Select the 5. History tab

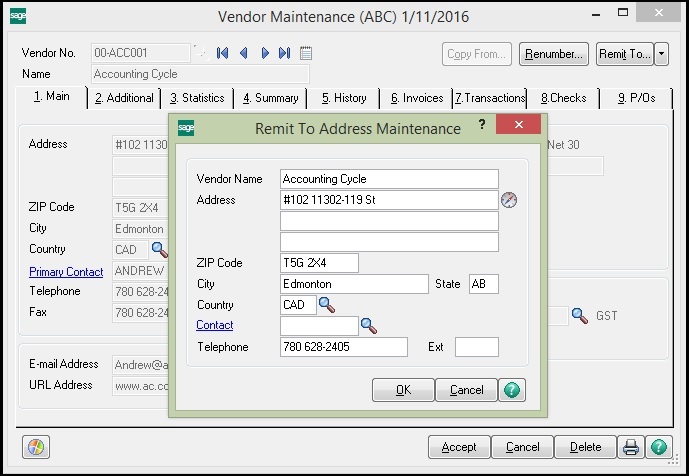(x=344, y=98)
